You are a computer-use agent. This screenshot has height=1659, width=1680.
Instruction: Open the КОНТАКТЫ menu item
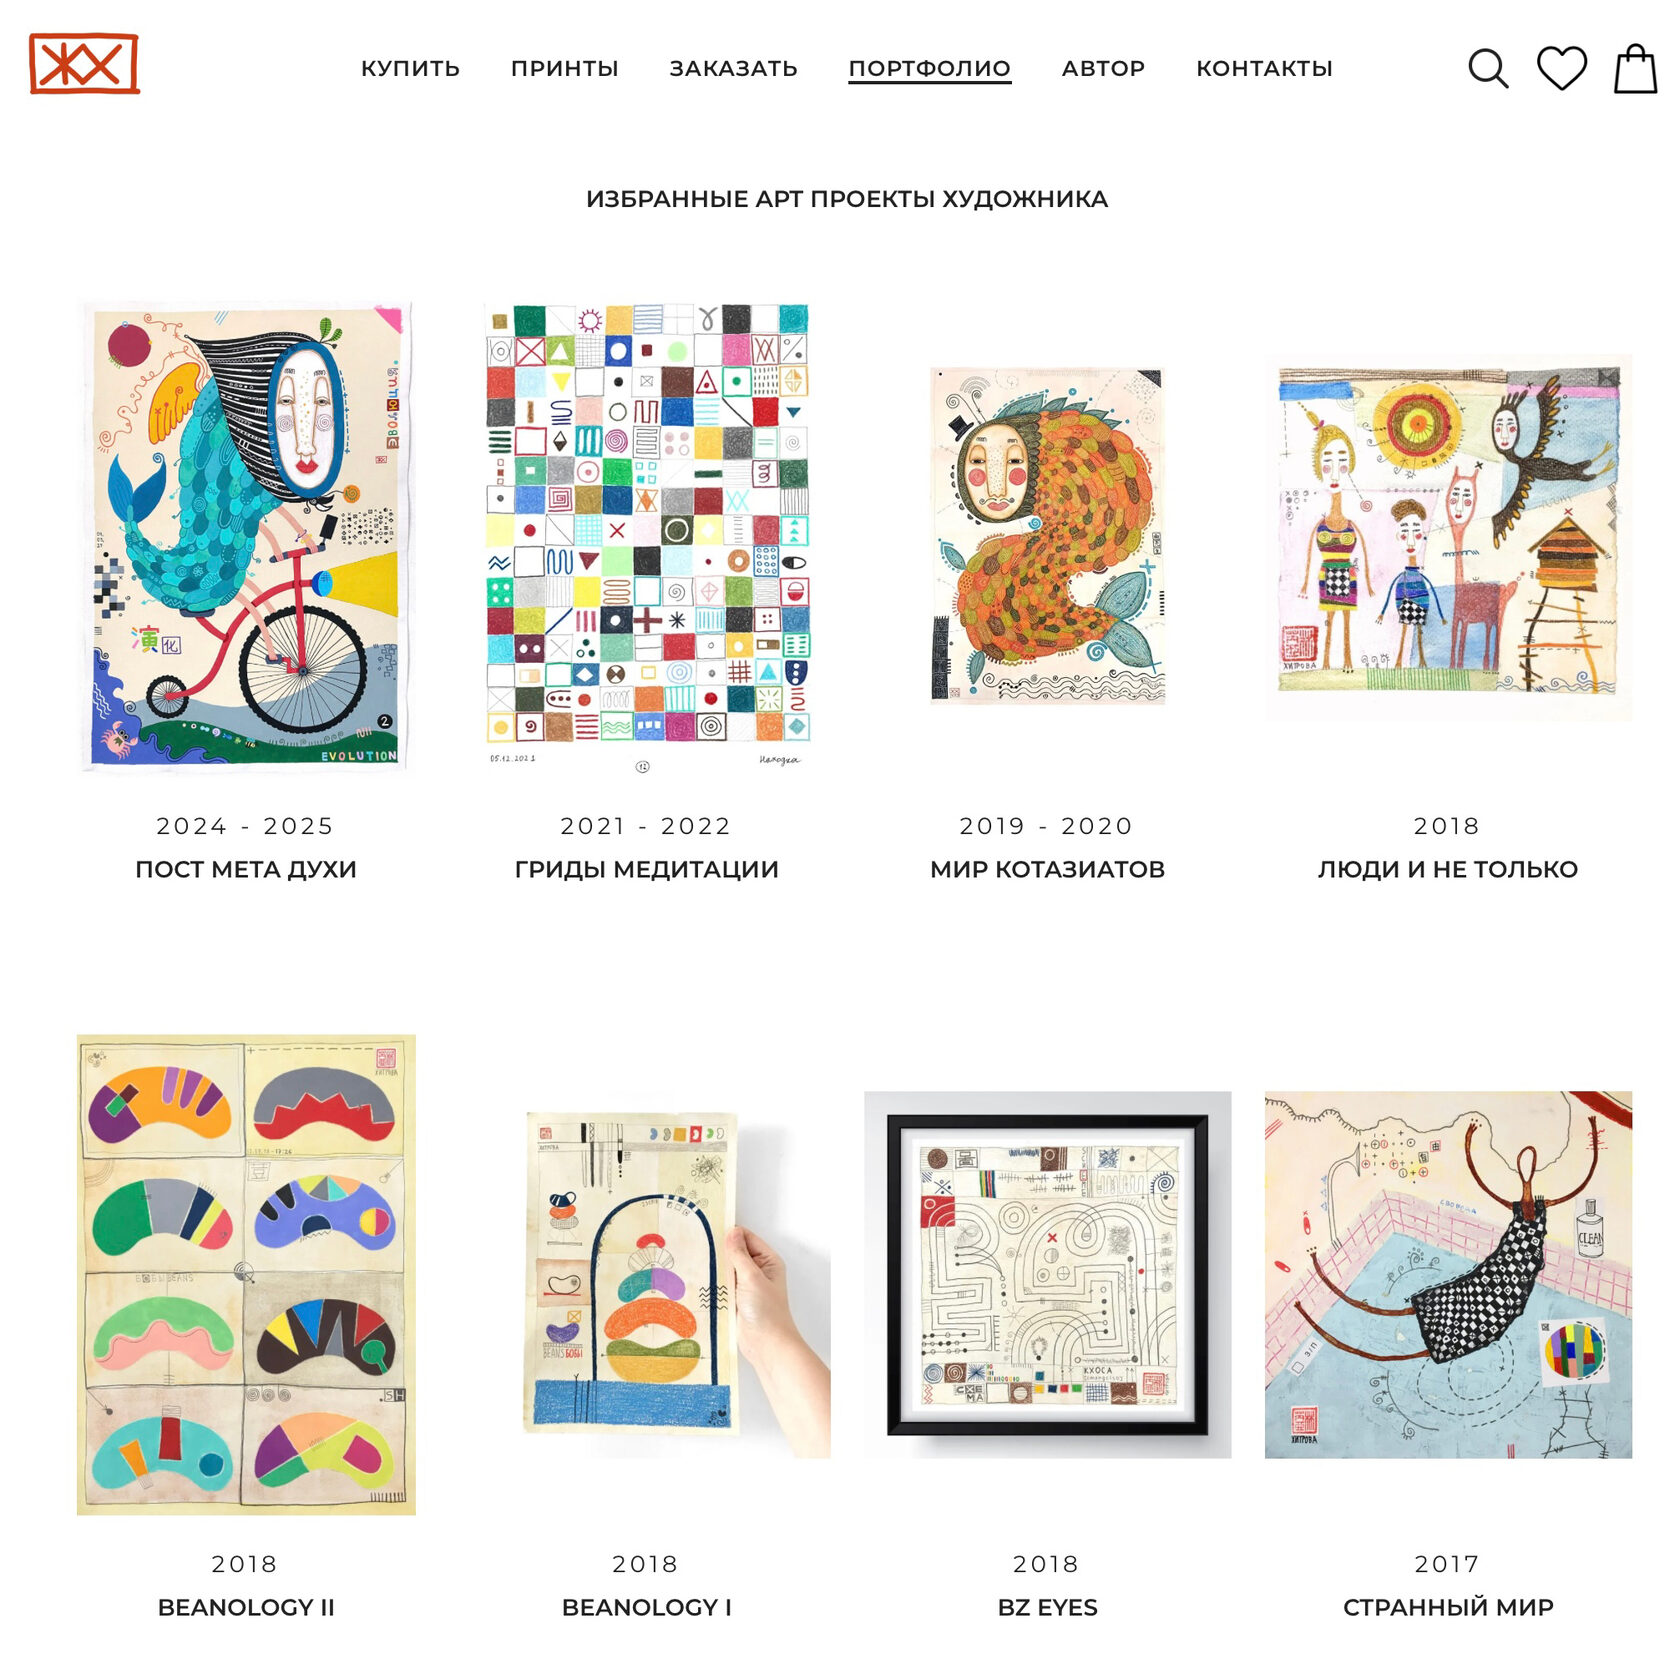click(x=1264, y=68)
